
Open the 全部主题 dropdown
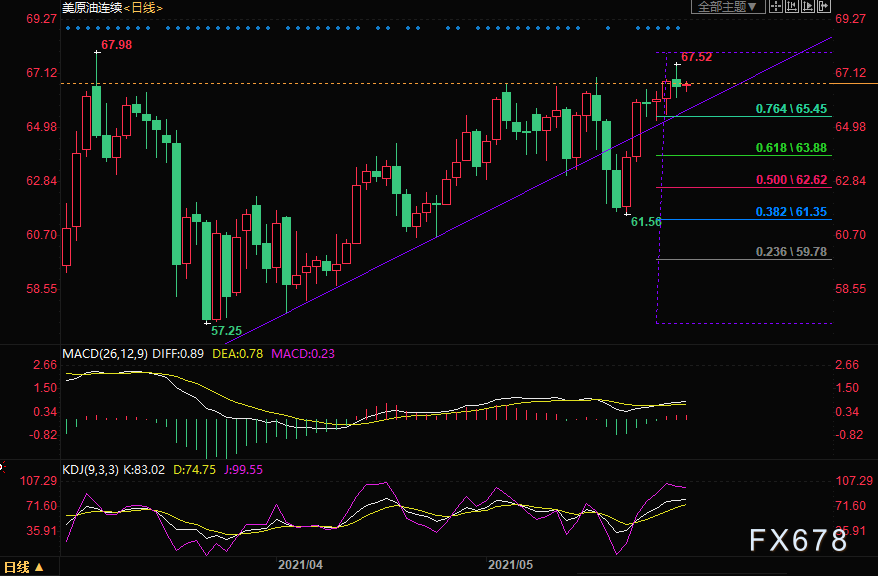click(x=728, y=7)
